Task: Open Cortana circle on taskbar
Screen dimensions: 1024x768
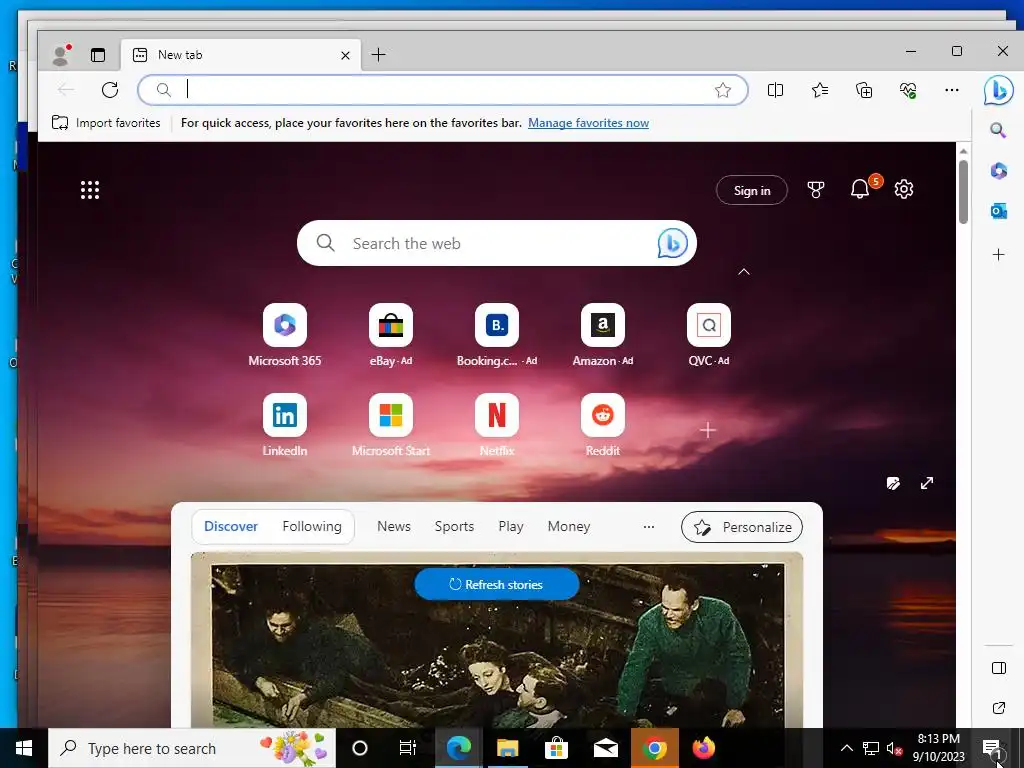Action: click(360, 748)
